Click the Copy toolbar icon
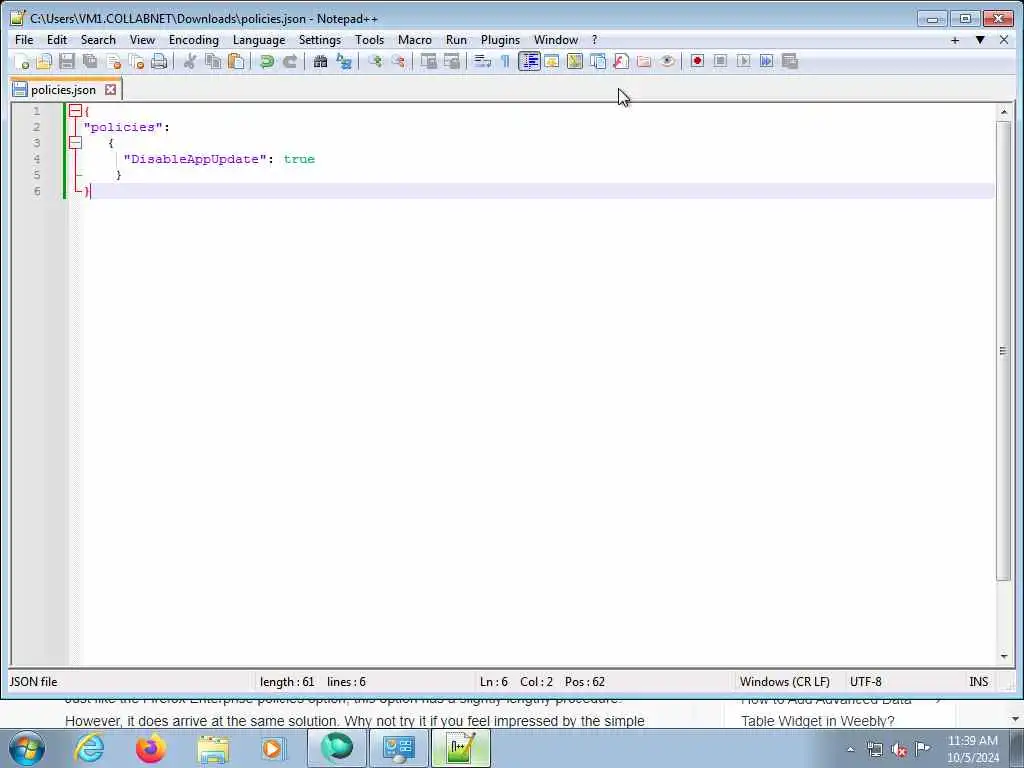Screen dimensions: 1024x768 213,61
